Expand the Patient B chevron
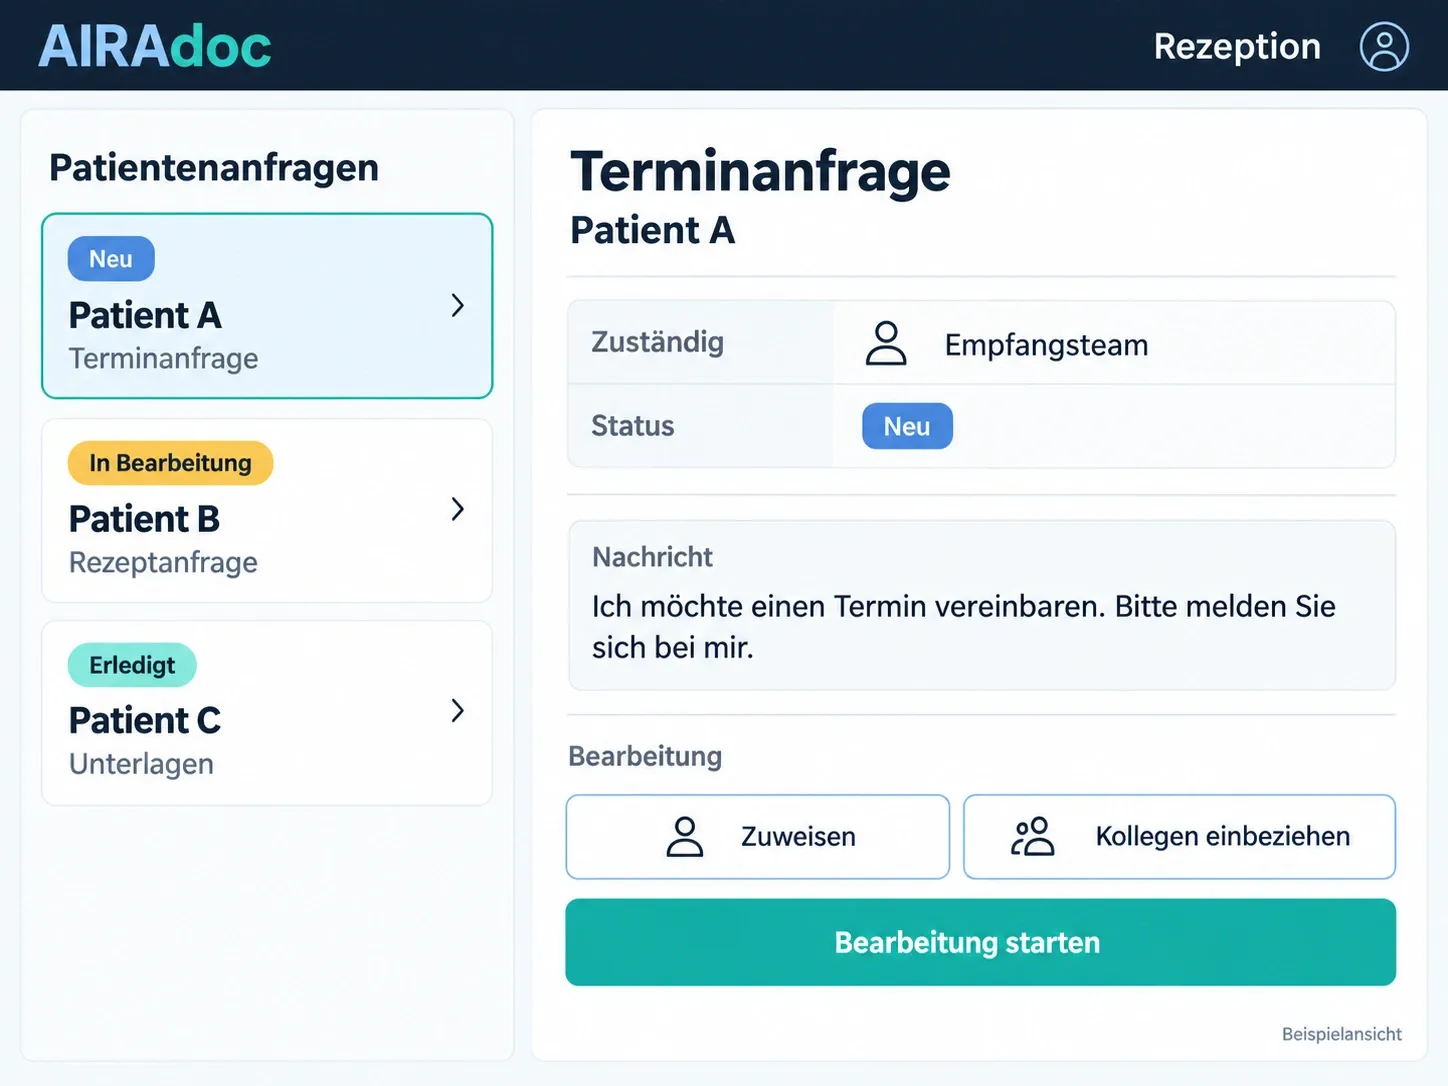 [458, 509]
